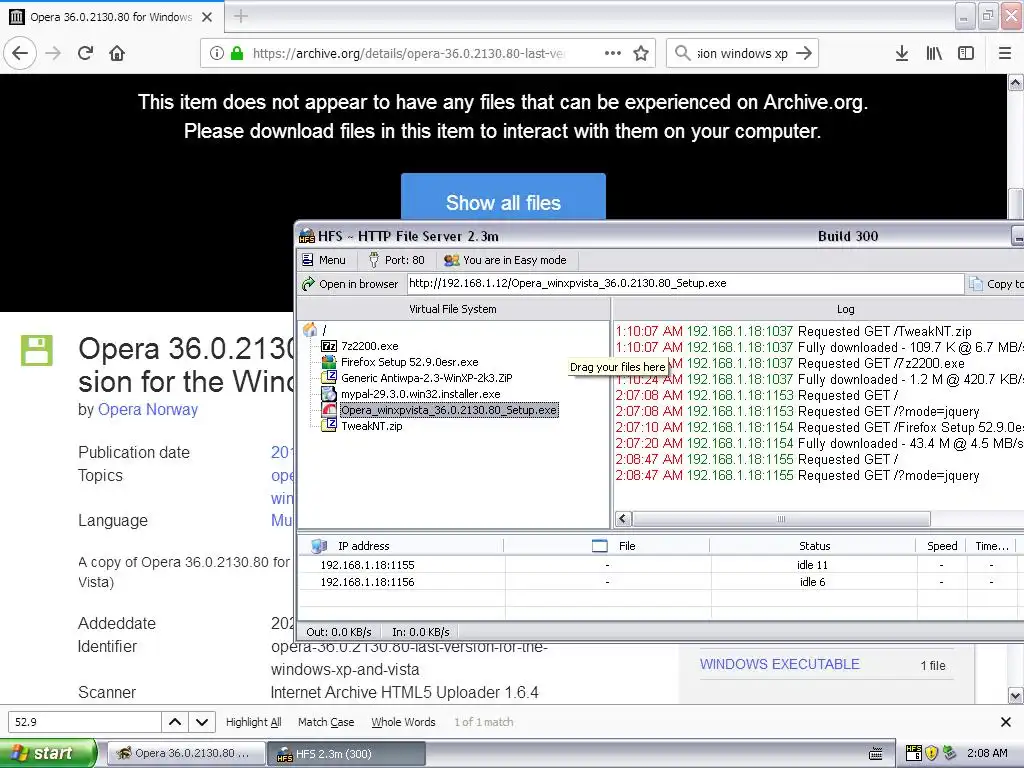Submit search with the go arrow
1024x768 pixels.
(805, 53)
